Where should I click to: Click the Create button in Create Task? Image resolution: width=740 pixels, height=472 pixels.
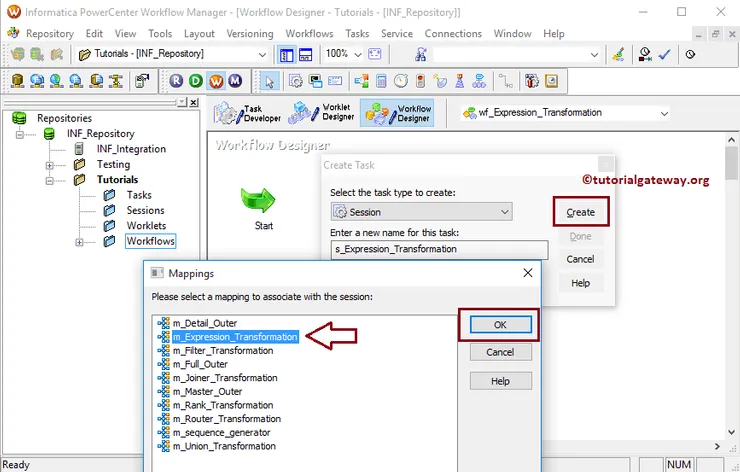(x=580, y=212)
